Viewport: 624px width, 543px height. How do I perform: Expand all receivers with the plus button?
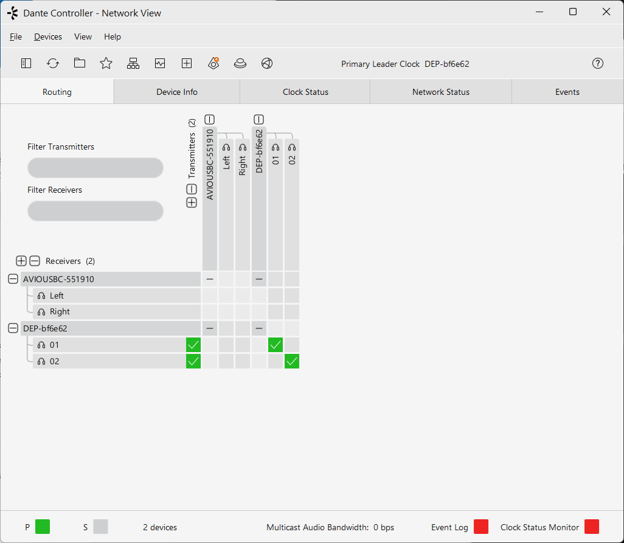[x=21, y=261]
